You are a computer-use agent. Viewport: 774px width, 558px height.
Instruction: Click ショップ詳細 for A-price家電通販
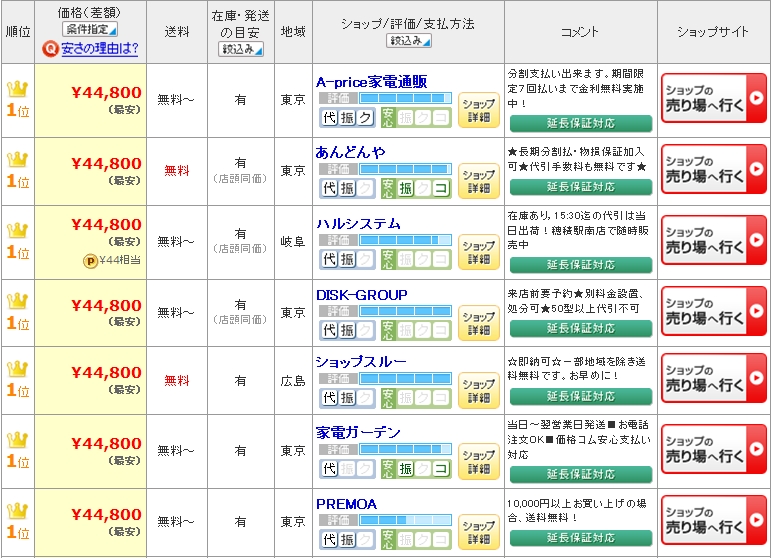479,111
